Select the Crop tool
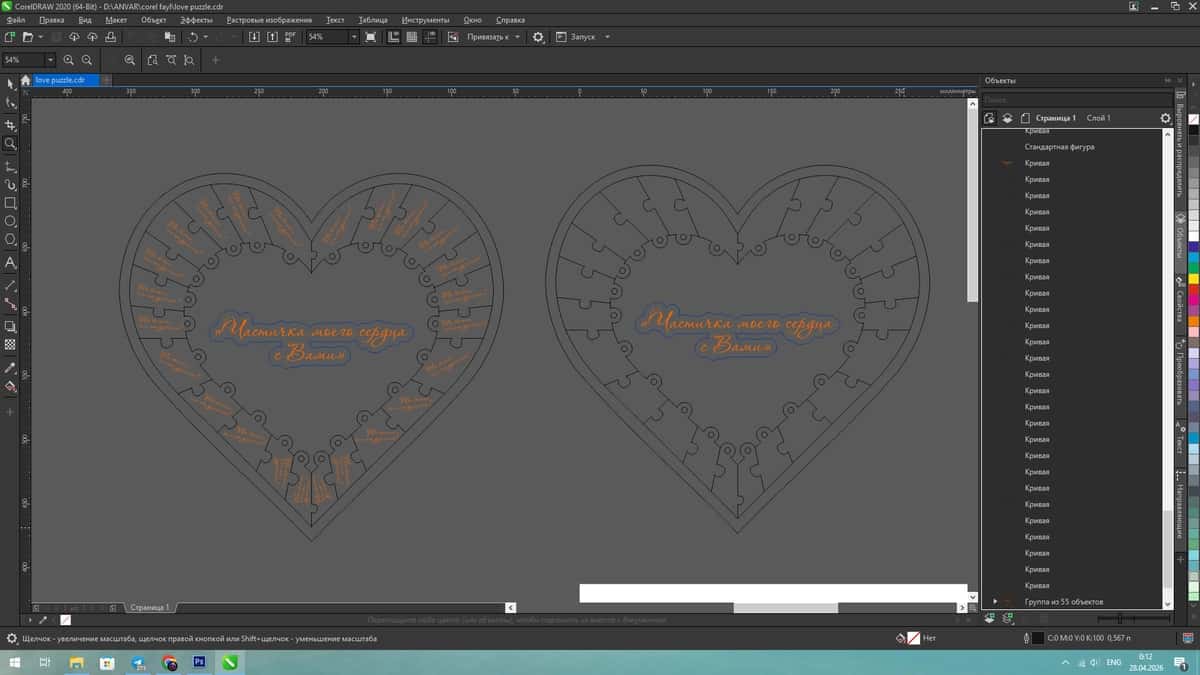1200x675 pixels. coord(10,125)
